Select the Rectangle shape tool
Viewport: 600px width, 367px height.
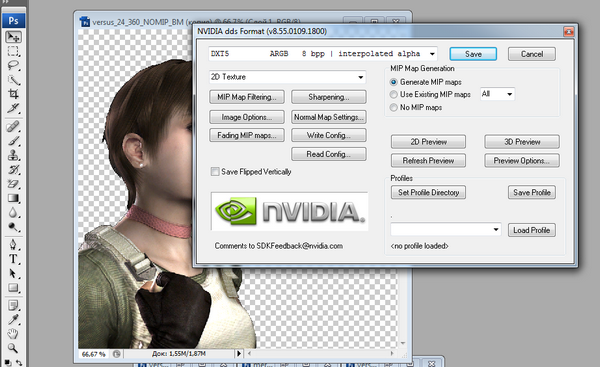pos(13,288)
